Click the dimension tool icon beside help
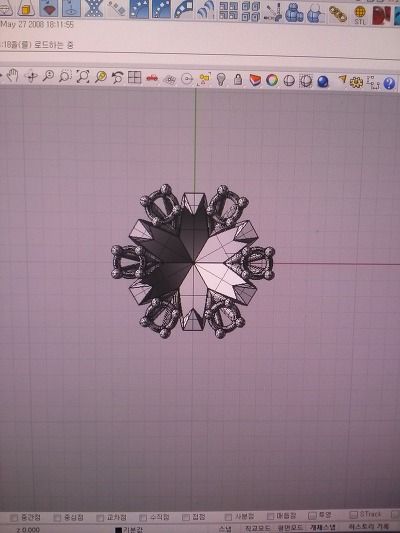The height and width of the screenshot is (533, 400). (x=373, y=83)
